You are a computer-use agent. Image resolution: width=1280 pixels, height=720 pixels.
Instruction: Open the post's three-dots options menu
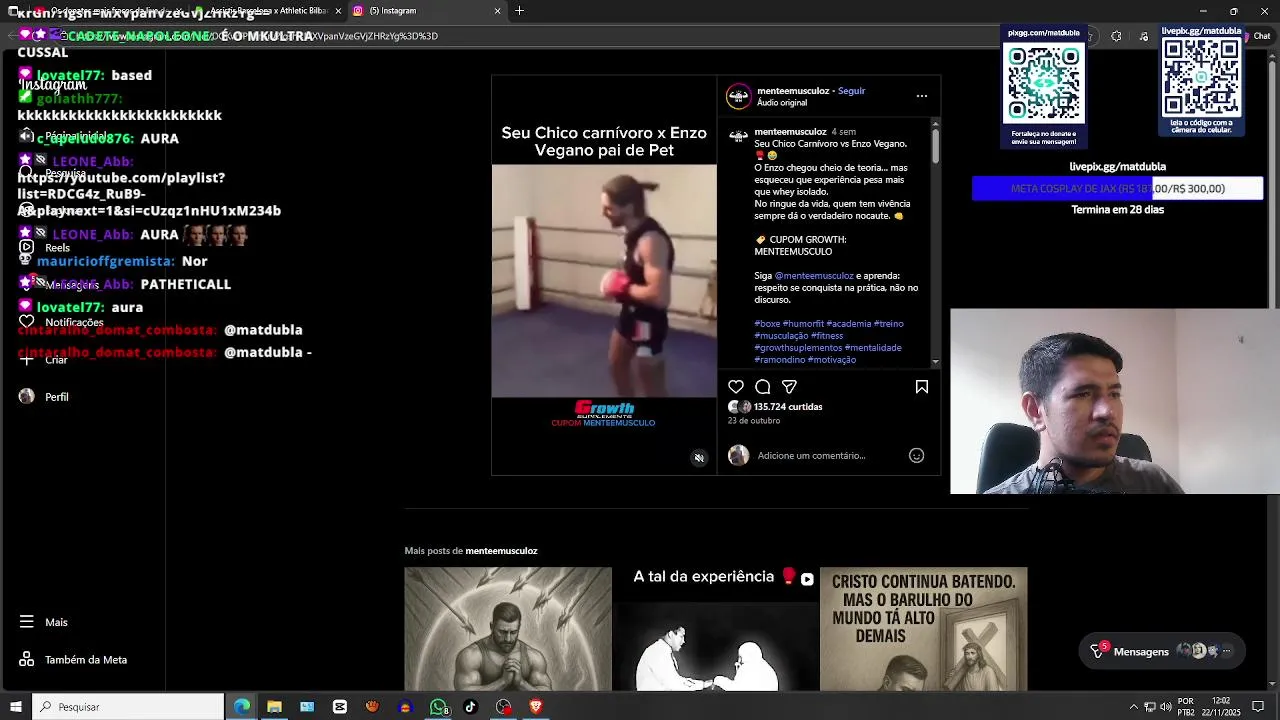click(x=922, y=96)
